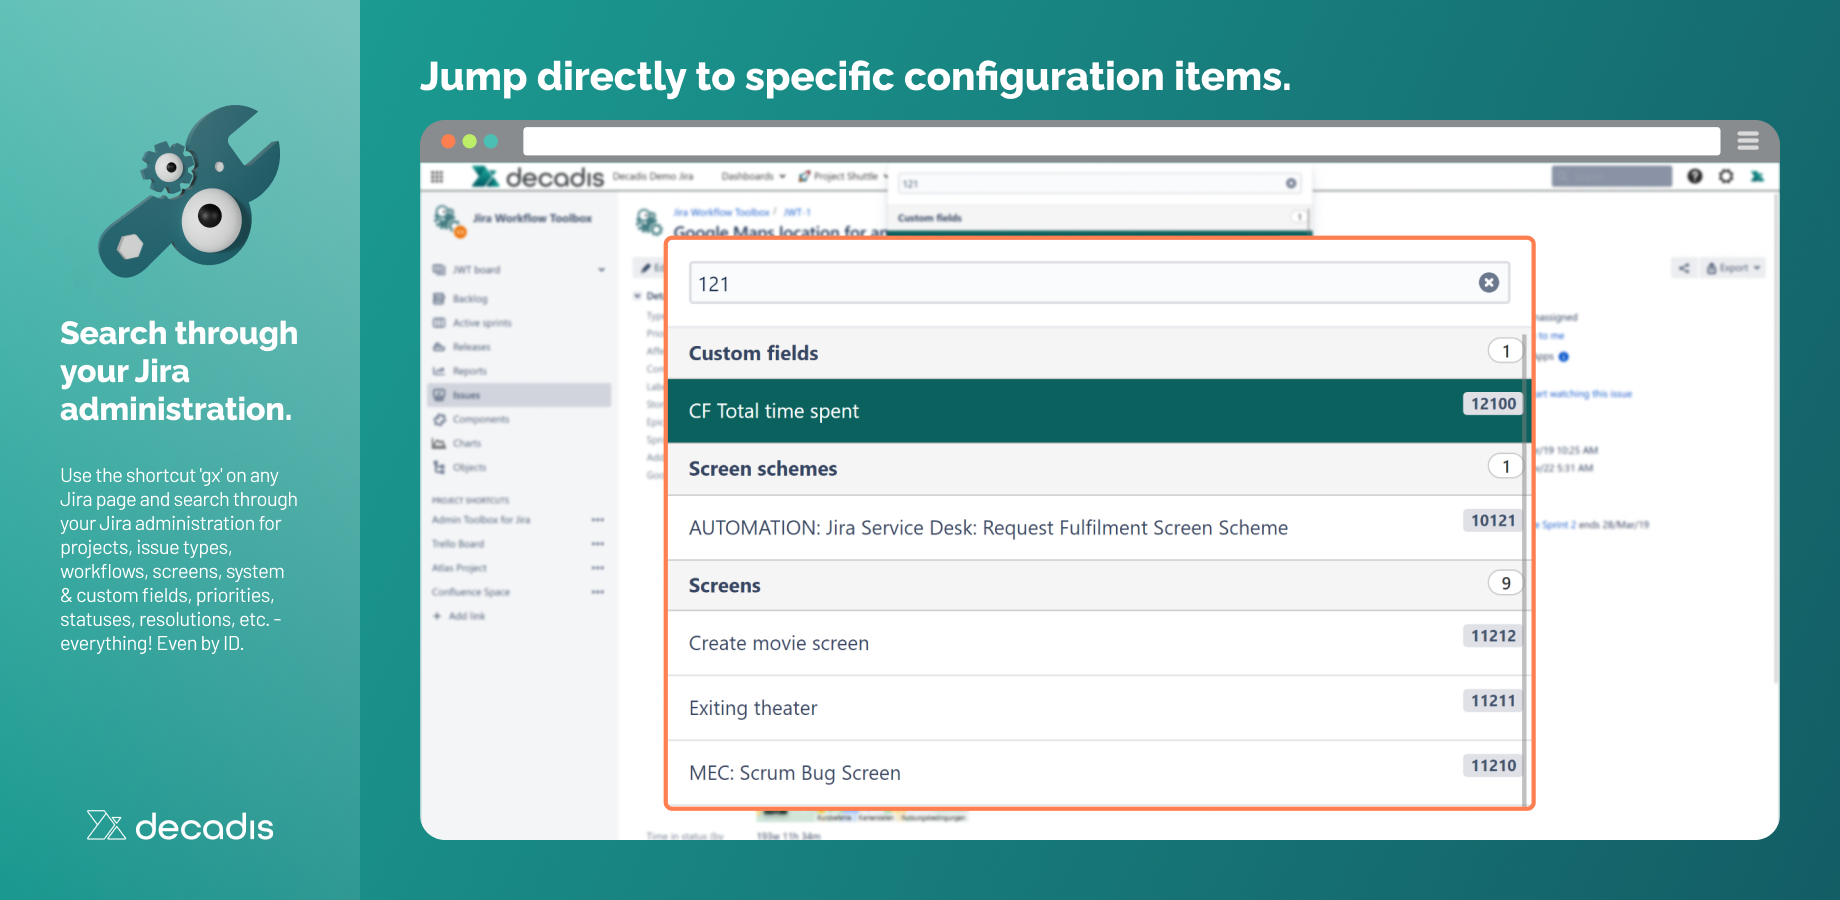1840x900 pixels.
Task: Open Jira administration gear icon
Action: click(x=1726, y=176)
